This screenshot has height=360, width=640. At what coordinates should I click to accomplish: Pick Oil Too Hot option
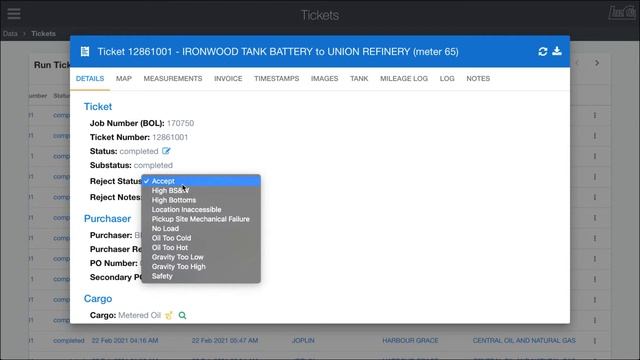[x=201, y=247]
